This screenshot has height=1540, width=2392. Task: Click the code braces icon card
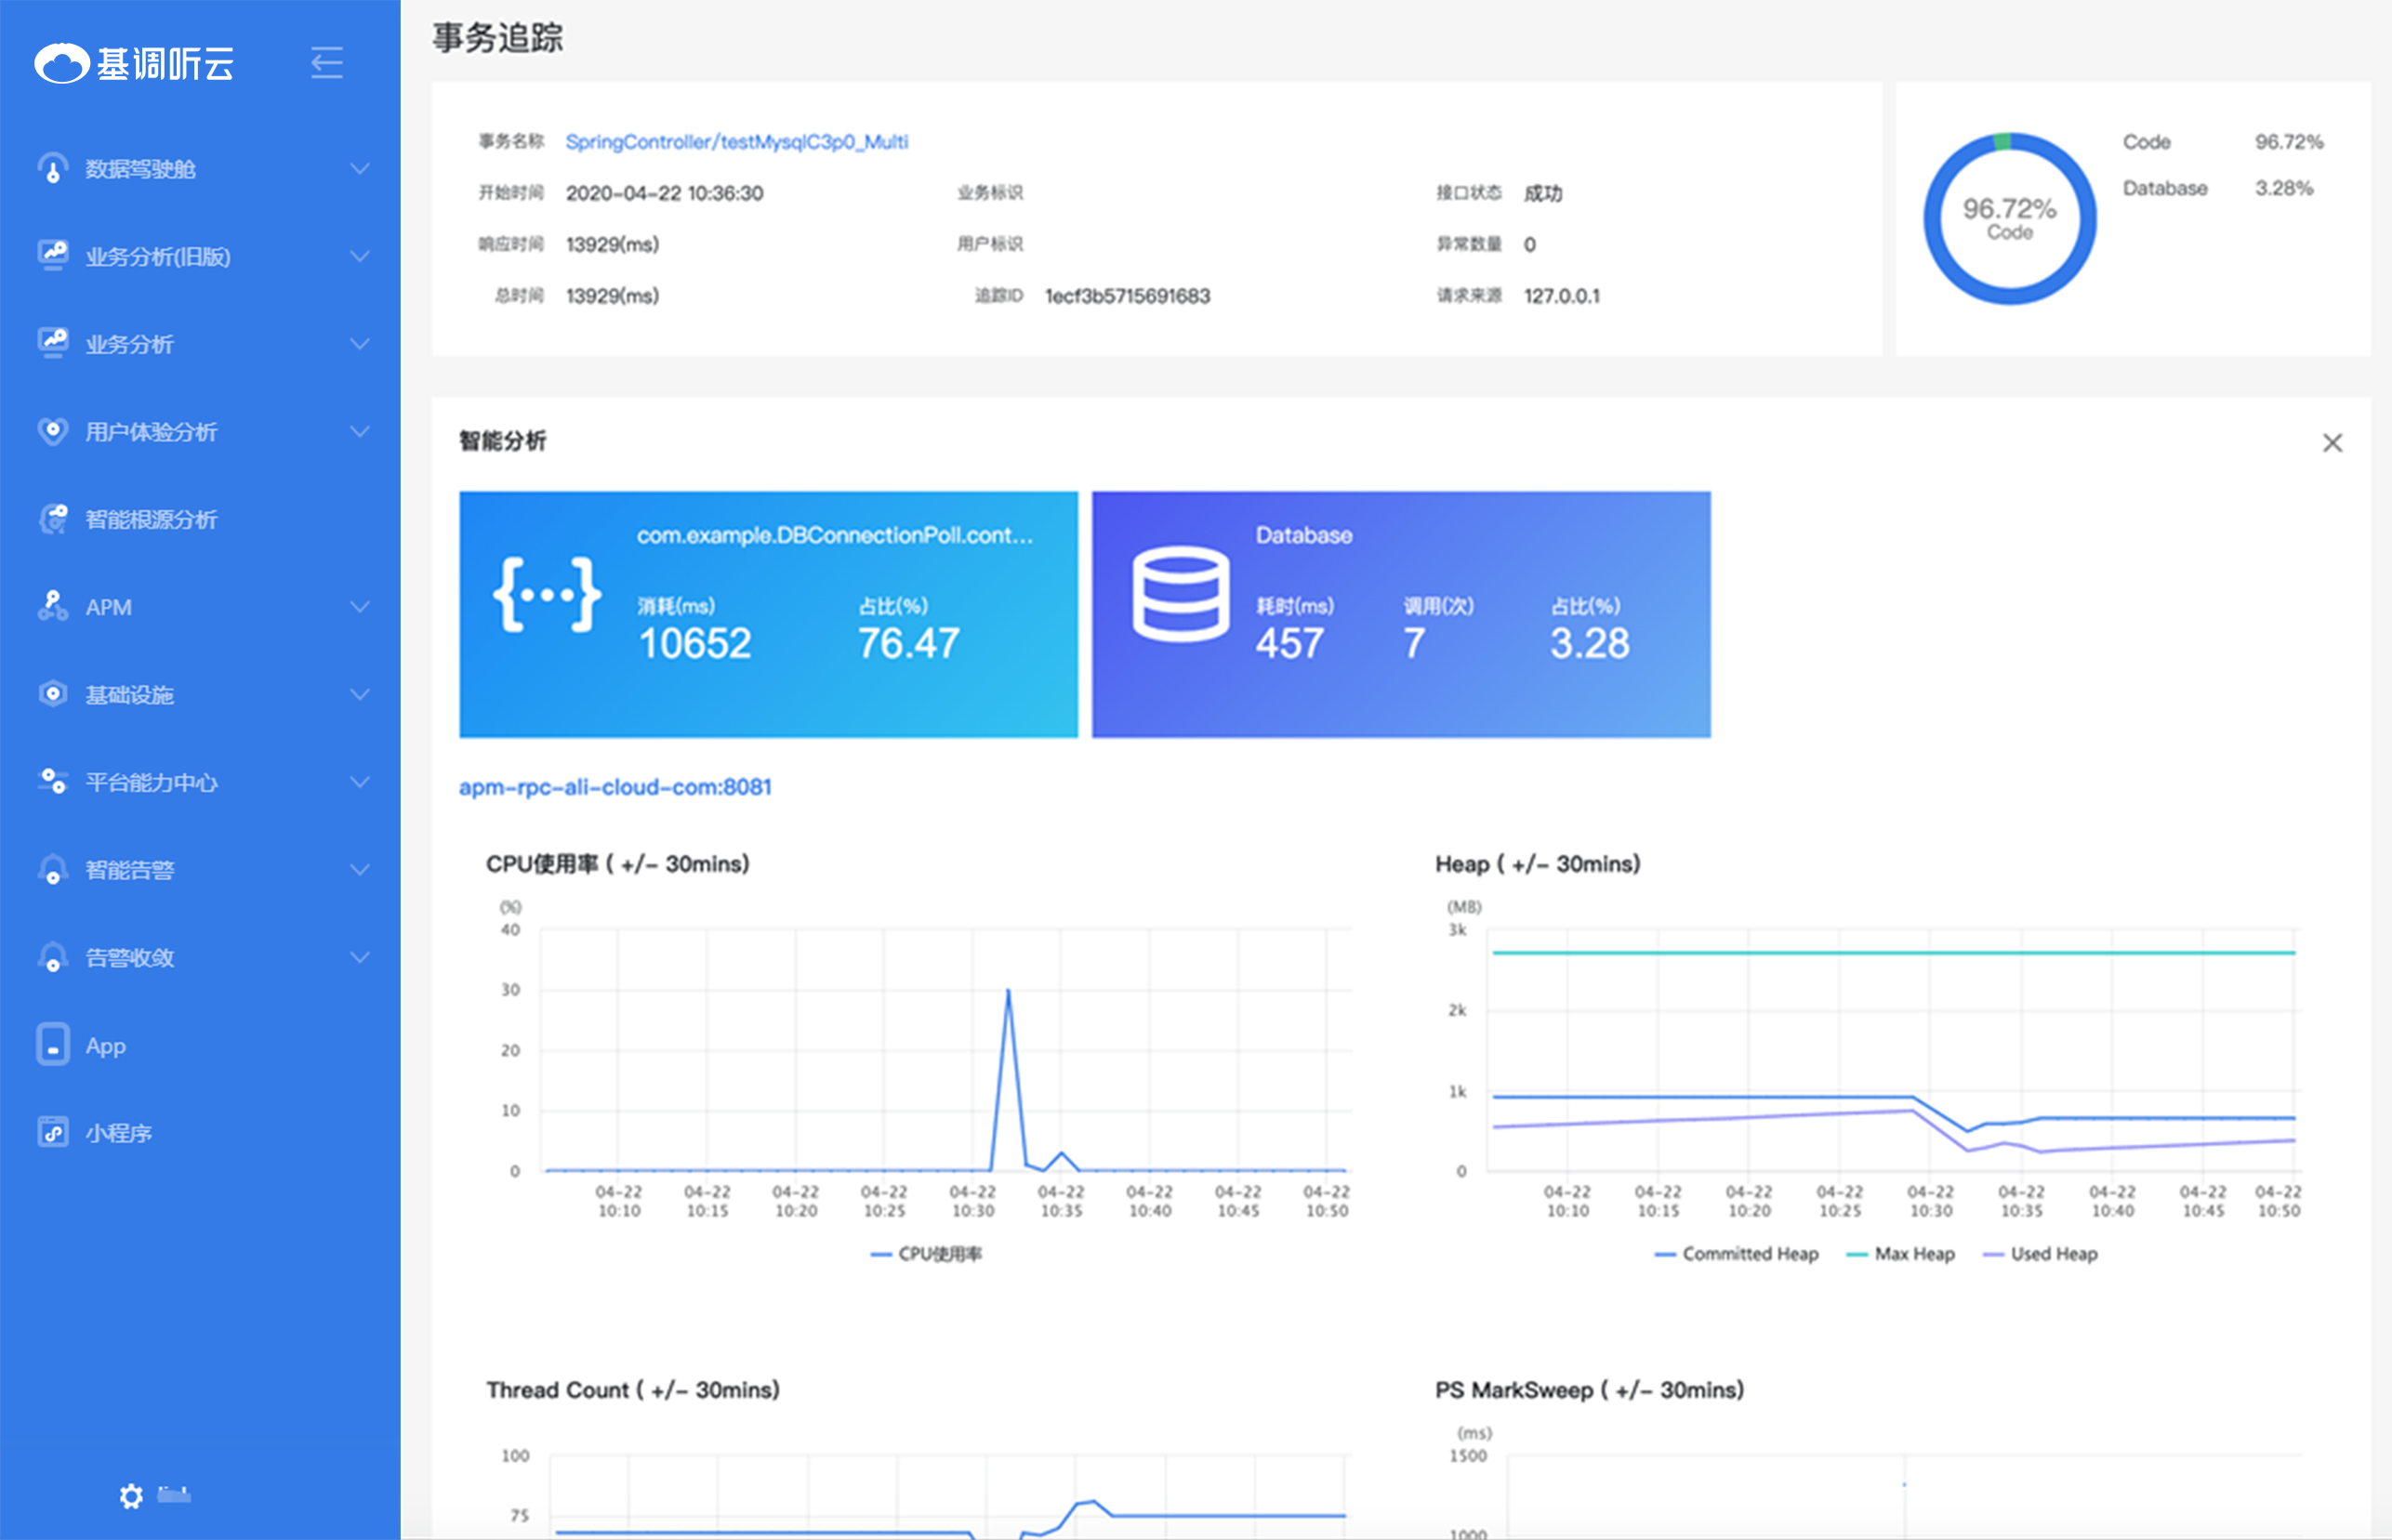coord(547,595)
